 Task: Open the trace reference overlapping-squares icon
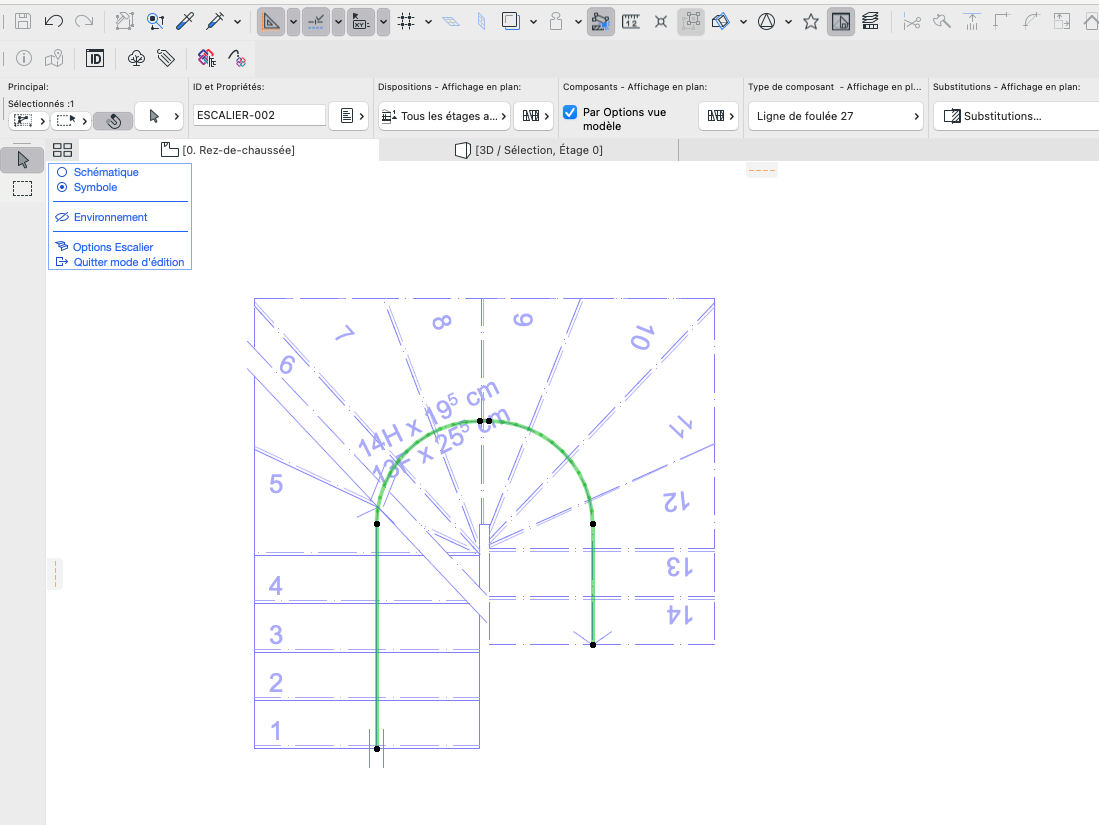point(511,22)
